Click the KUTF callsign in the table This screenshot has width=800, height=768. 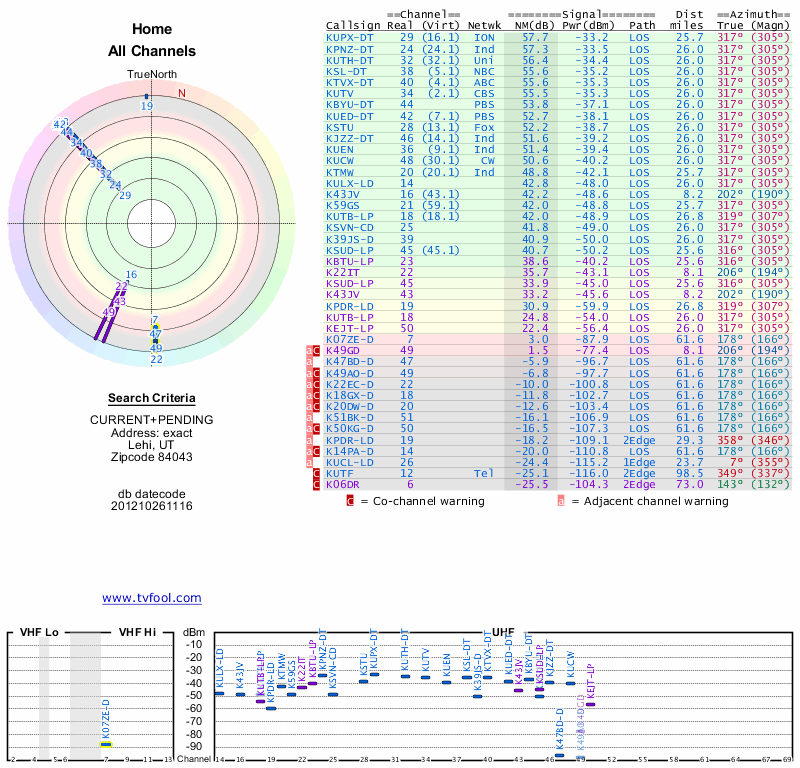click(339, 474)
